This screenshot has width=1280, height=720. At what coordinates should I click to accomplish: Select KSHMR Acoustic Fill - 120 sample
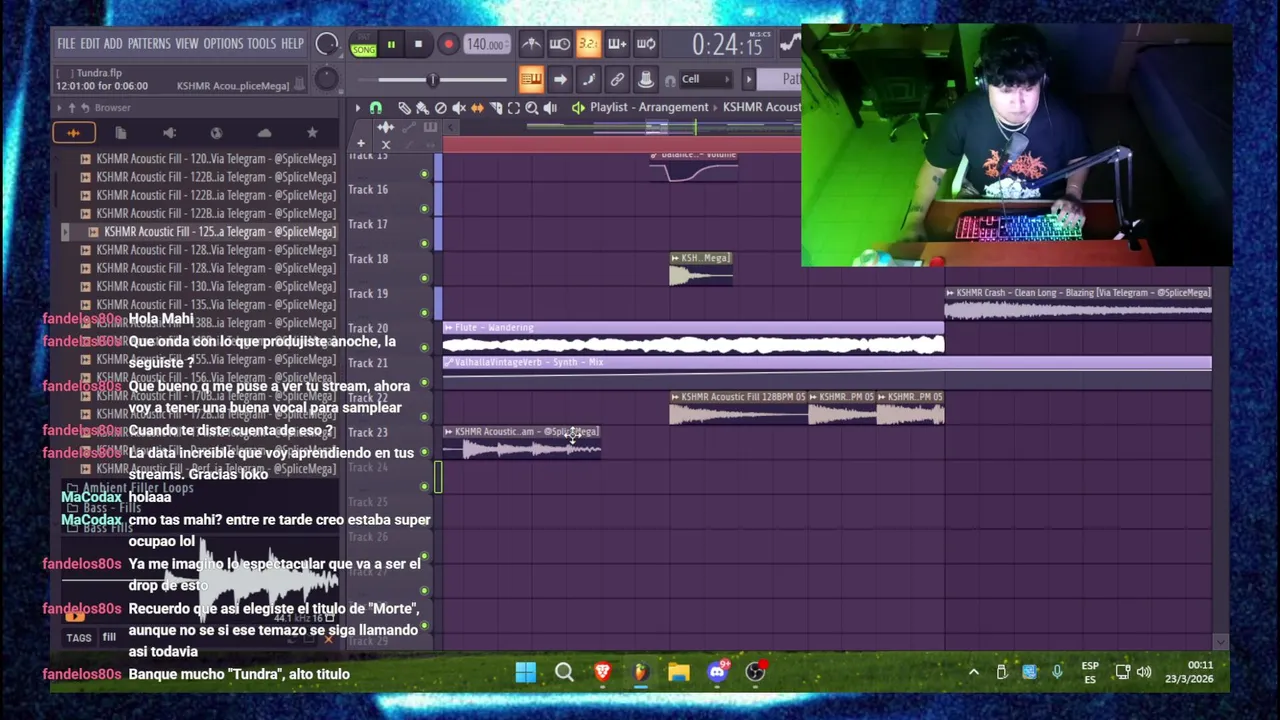[x=208, y=159]
